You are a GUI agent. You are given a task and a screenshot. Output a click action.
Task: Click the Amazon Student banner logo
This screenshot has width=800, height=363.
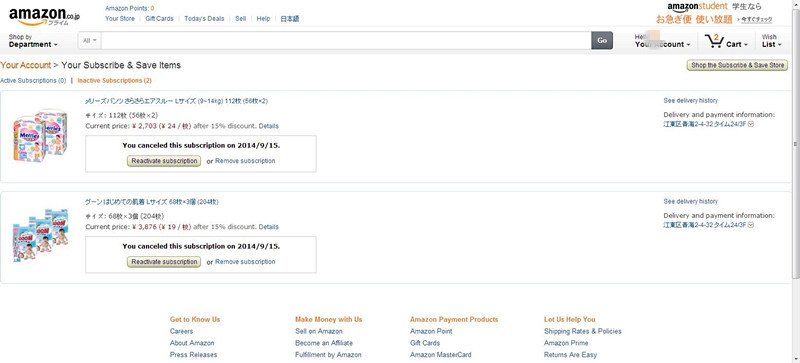[698, 7]
